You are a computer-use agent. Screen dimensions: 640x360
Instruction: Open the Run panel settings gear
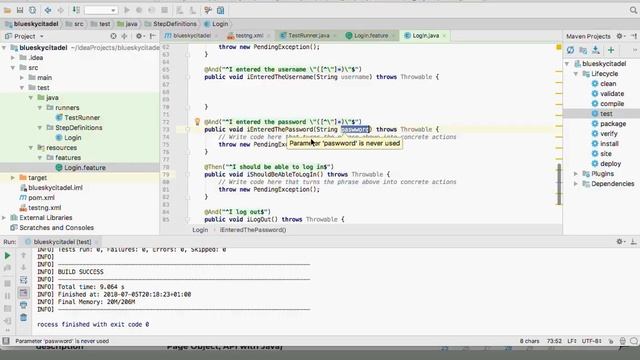(x=620, y=242)
